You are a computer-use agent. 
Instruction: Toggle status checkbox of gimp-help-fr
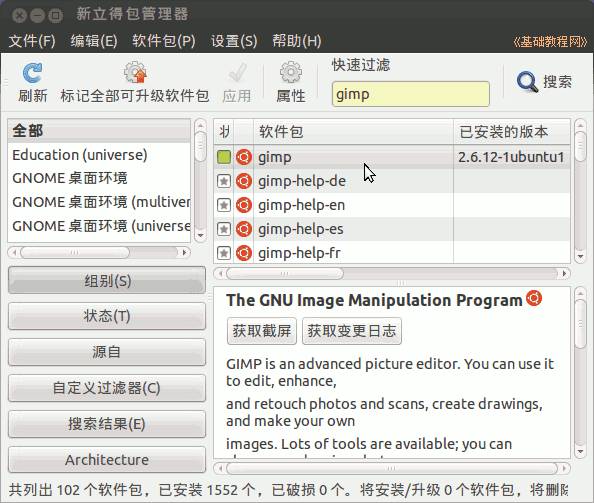coord(224,253)
